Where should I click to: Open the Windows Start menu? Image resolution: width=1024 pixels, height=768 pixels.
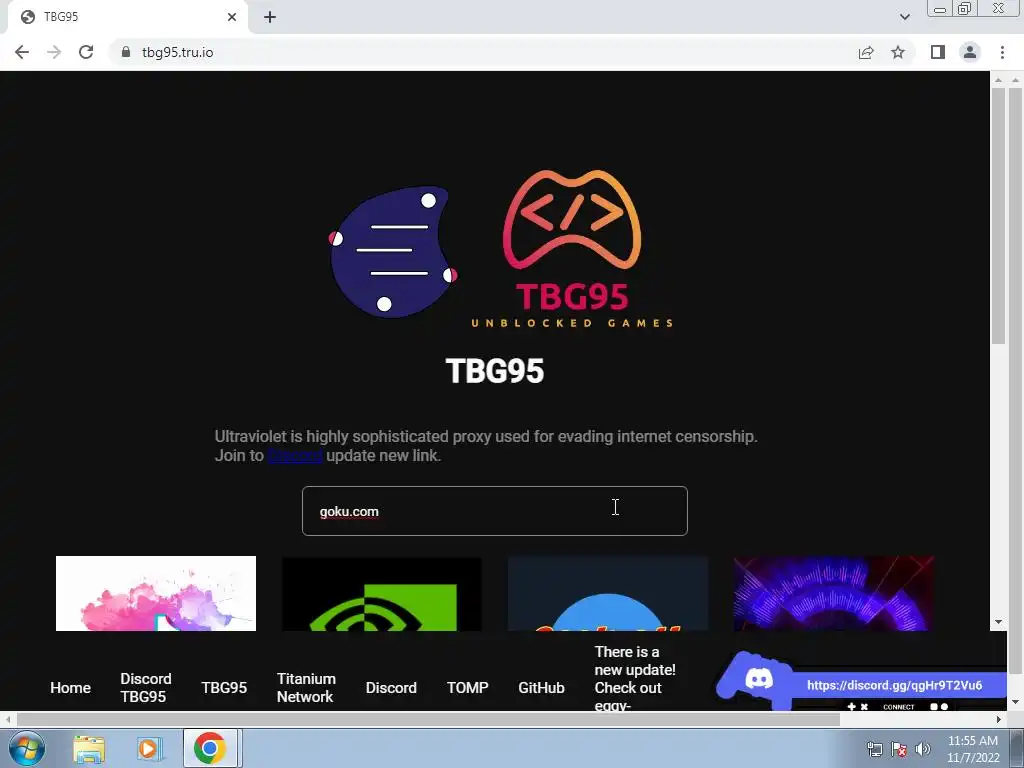point(26,748)
